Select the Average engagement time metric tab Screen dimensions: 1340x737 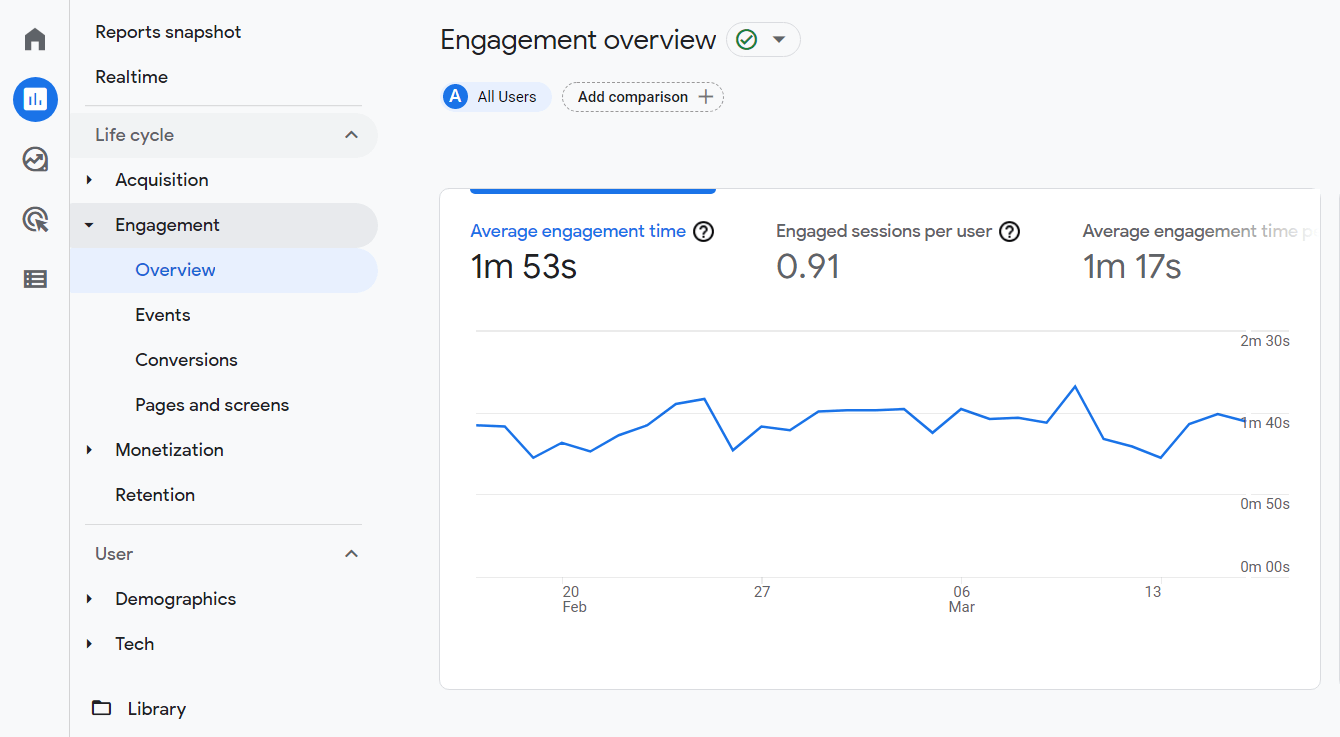coord(578,231)
